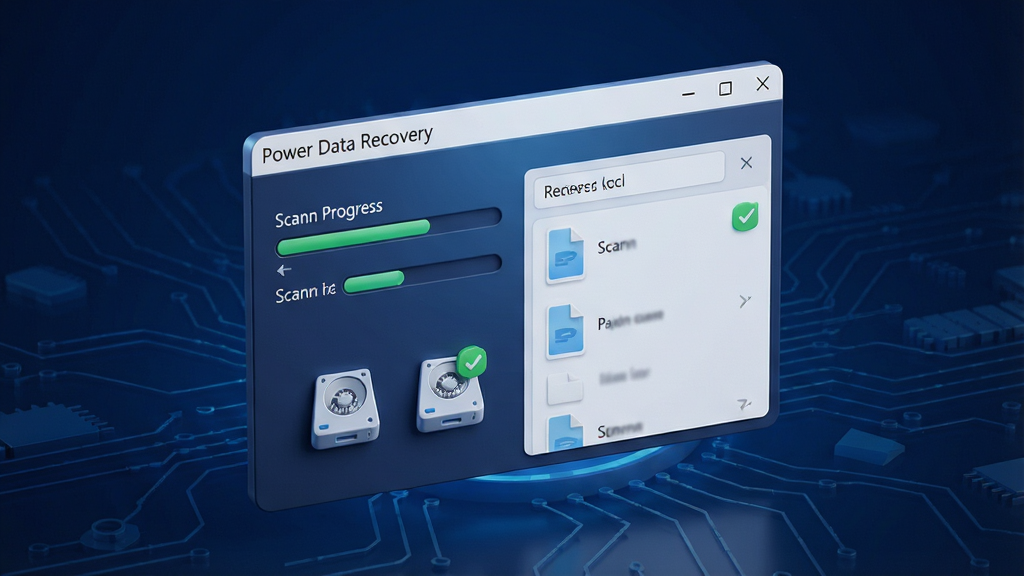Close the Power Data Recovery window
This screenshot has height=576, width=1024.
[x=762, y=84]
